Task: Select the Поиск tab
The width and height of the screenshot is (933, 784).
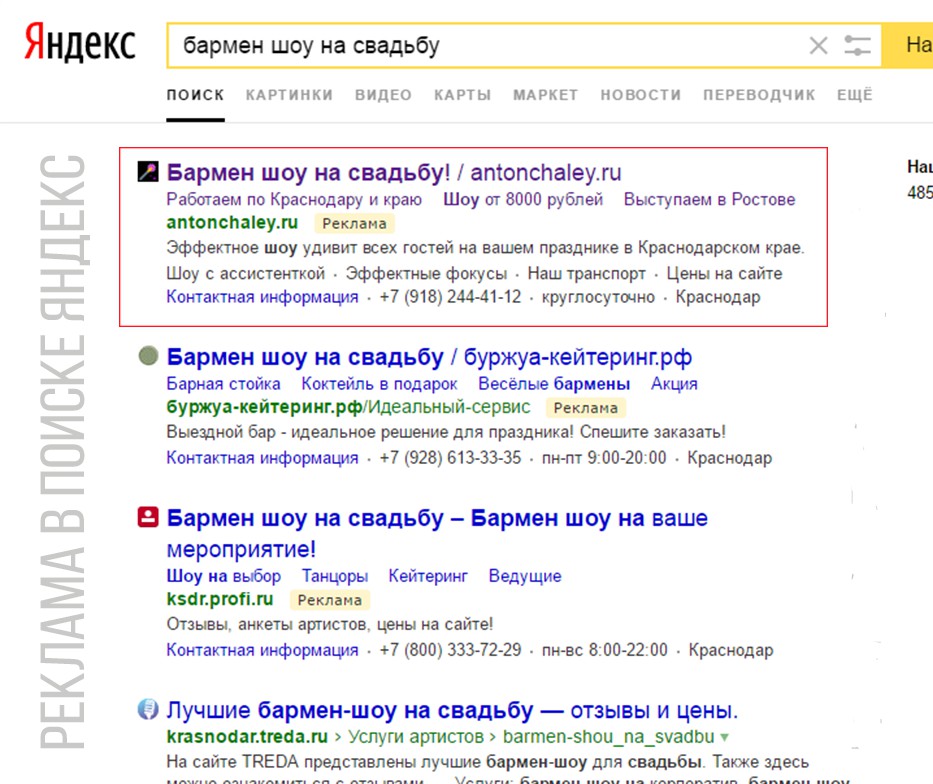Action: (x=195, y=95)
